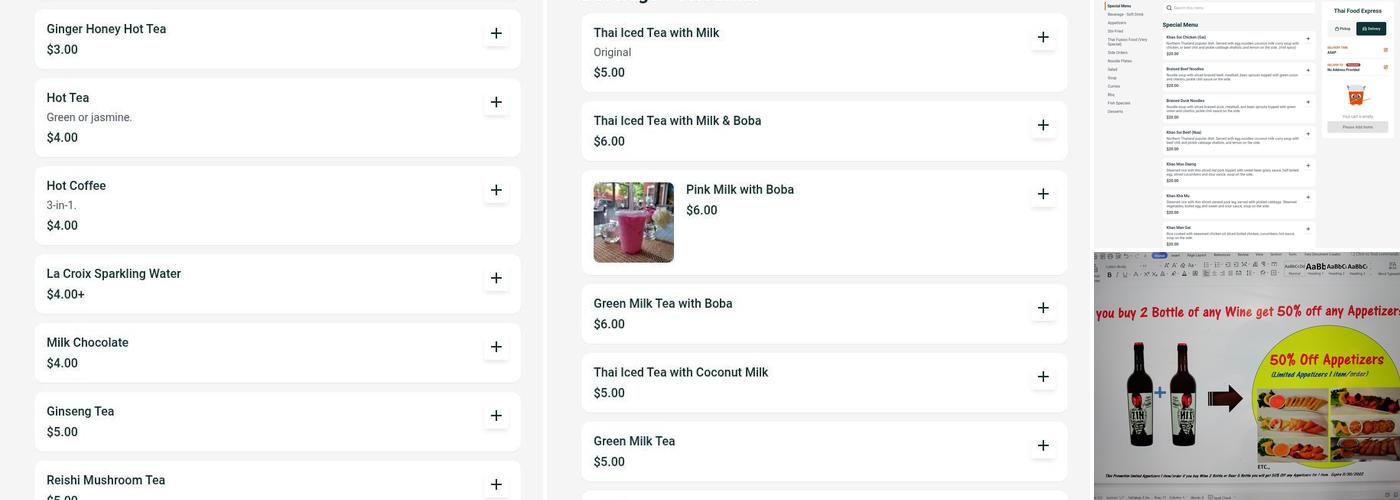Open the Pink Milk with Boba photo

pos(633,222)
